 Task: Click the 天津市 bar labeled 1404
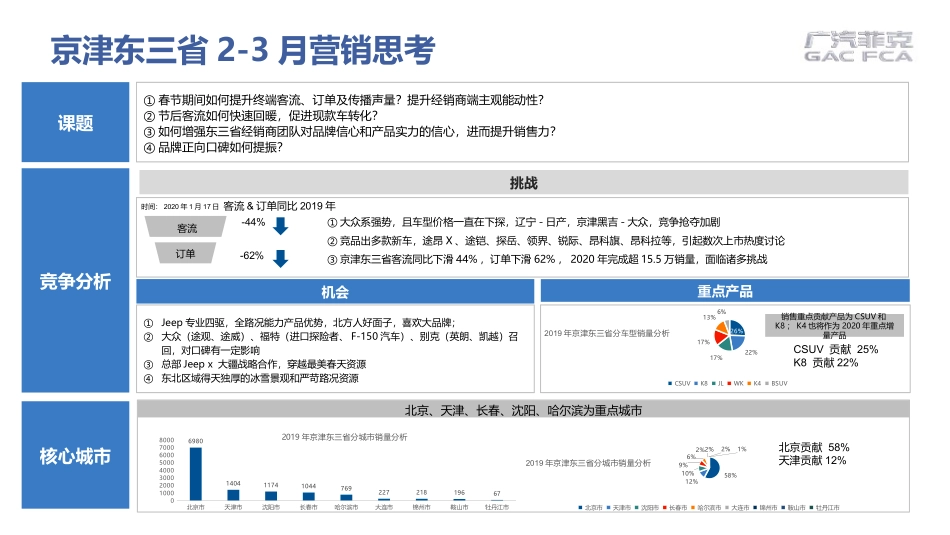click(233, 494)
